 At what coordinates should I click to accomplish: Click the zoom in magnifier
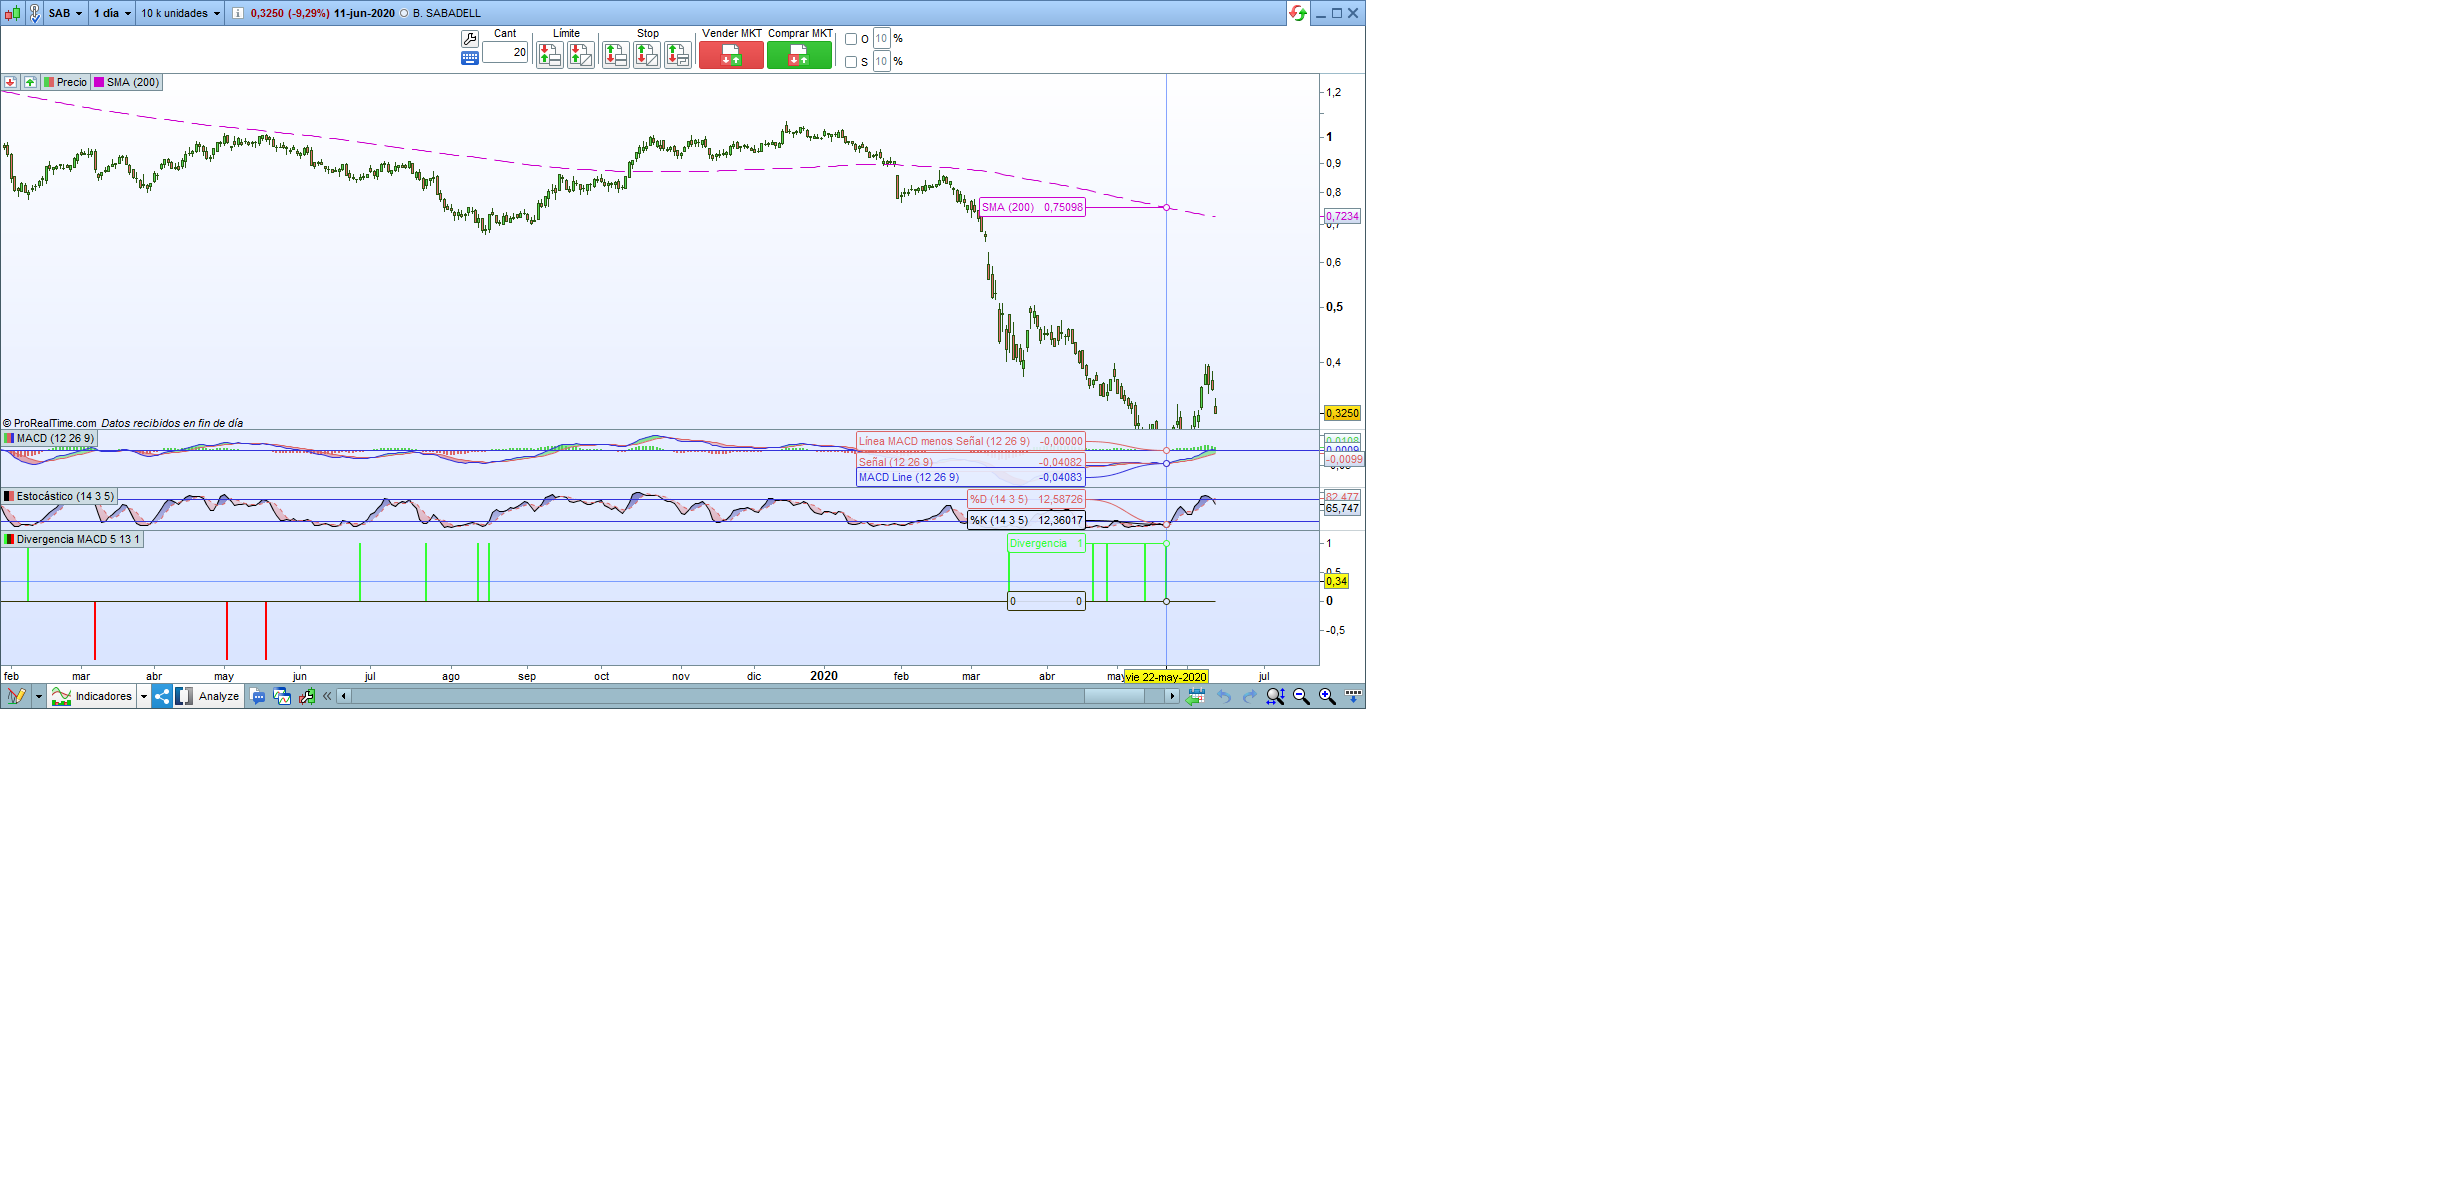(x=1327, y=696)
